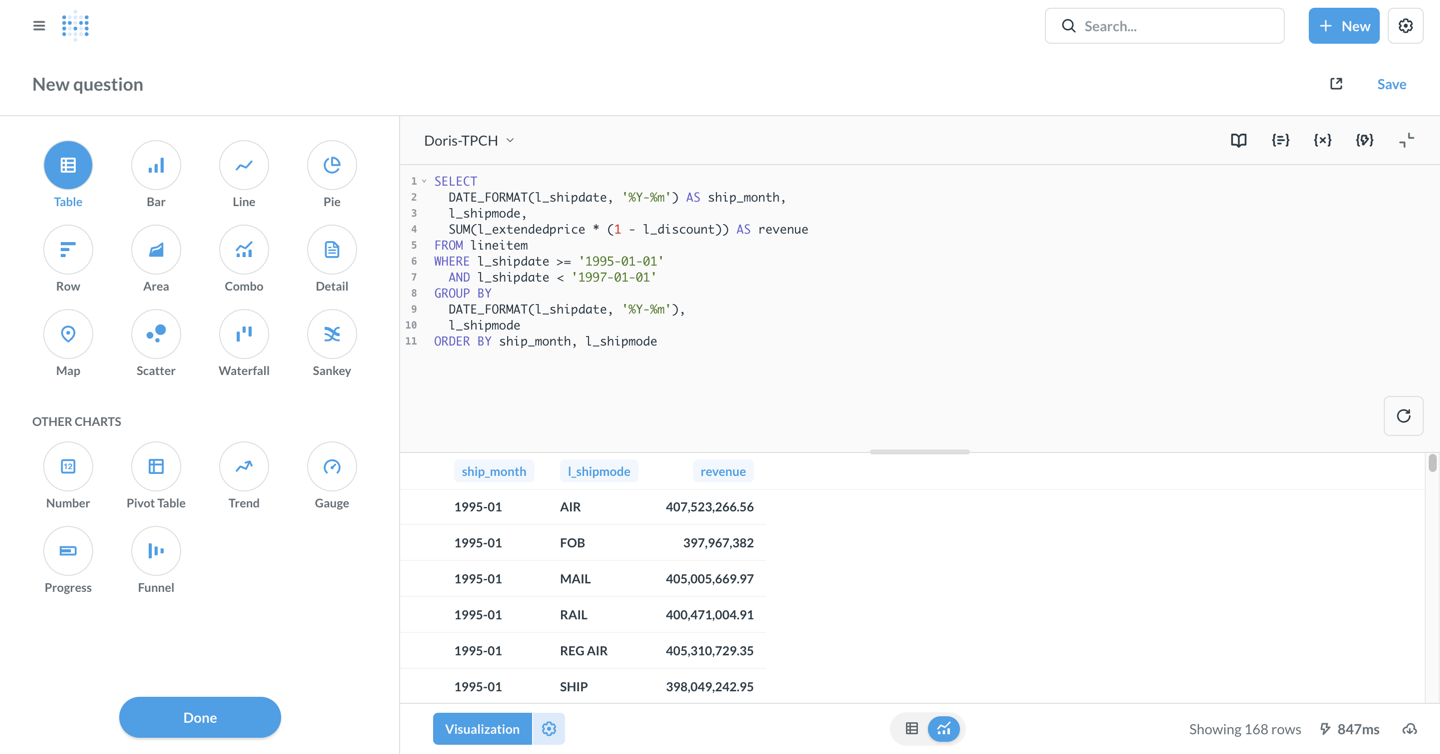This screenshot has width=1440, height=754.
Task: Click the editor resize handle bar
Action: click(919, 452)
